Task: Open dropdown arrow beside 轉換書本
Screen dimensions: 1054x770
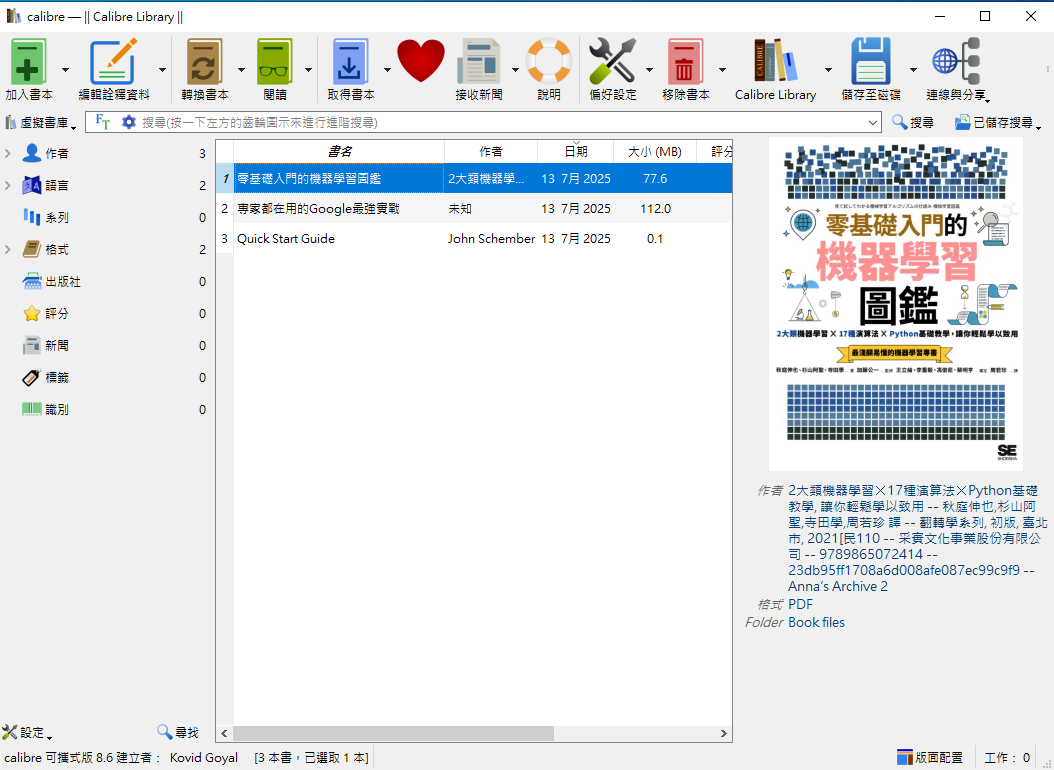Action: (x=241, y=69)
